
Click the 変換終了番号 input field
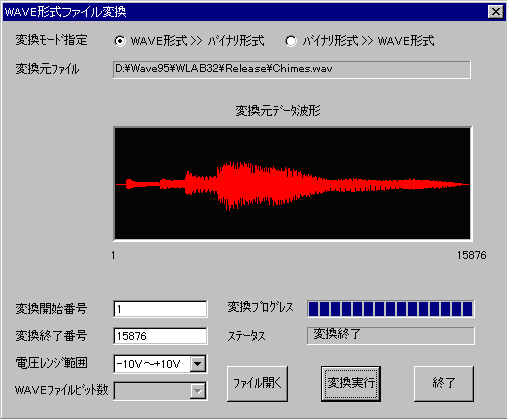point(160,336)
